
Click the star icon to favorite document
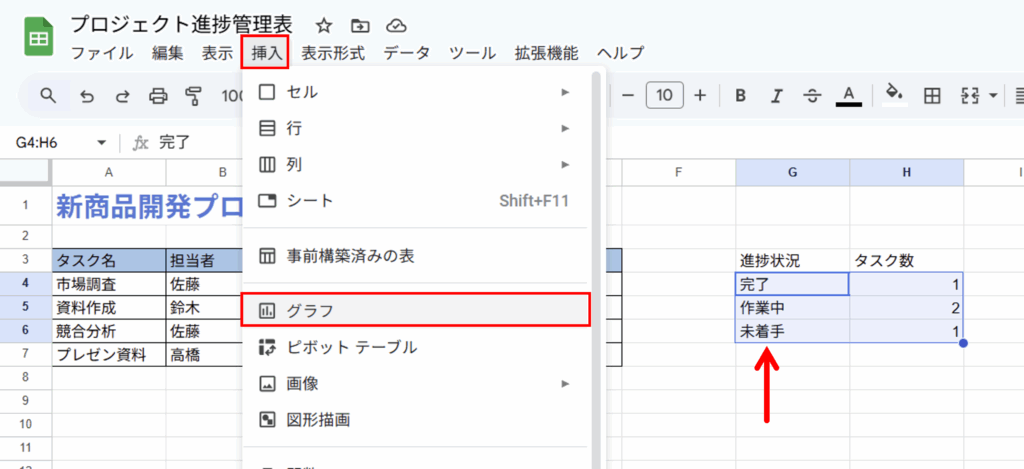324,26
